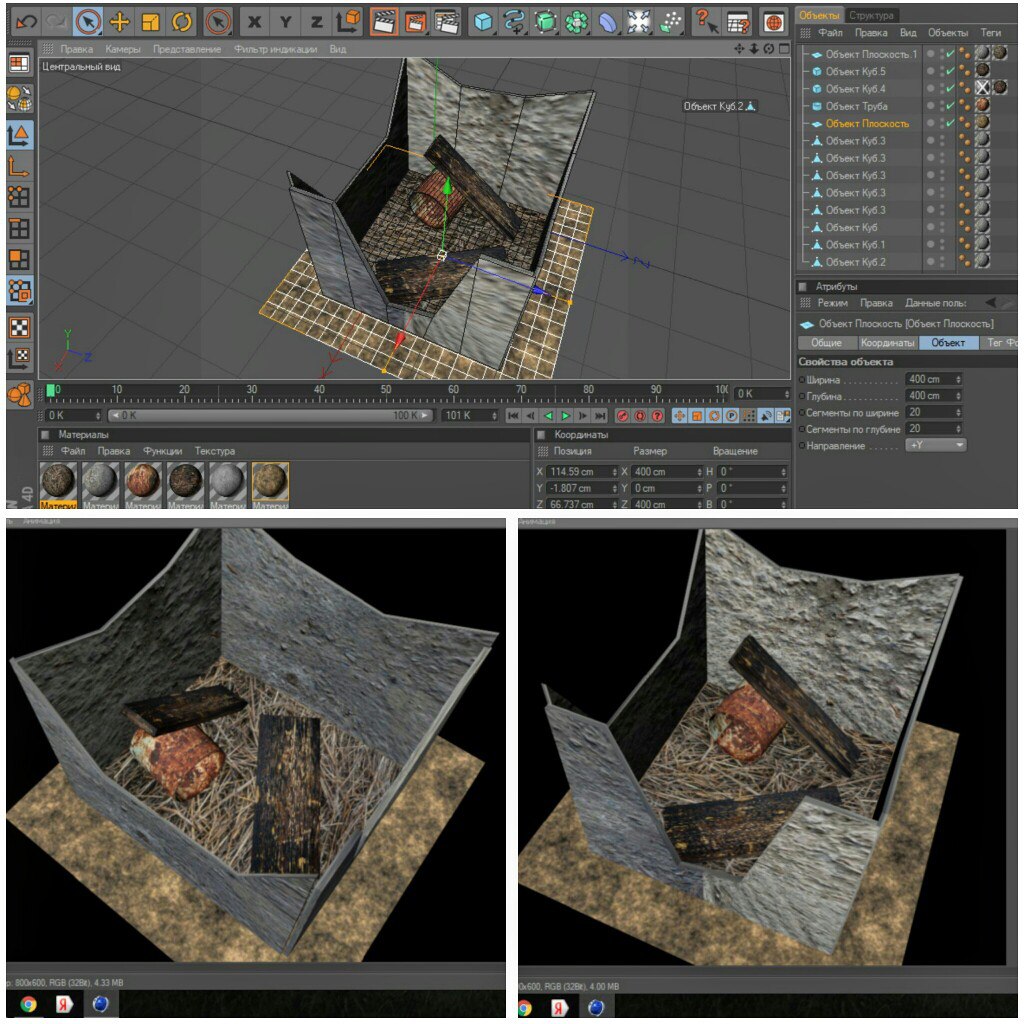1024x1024 pixels.
Task: Toggle autokeying red circle button
Action: (640, 415)
